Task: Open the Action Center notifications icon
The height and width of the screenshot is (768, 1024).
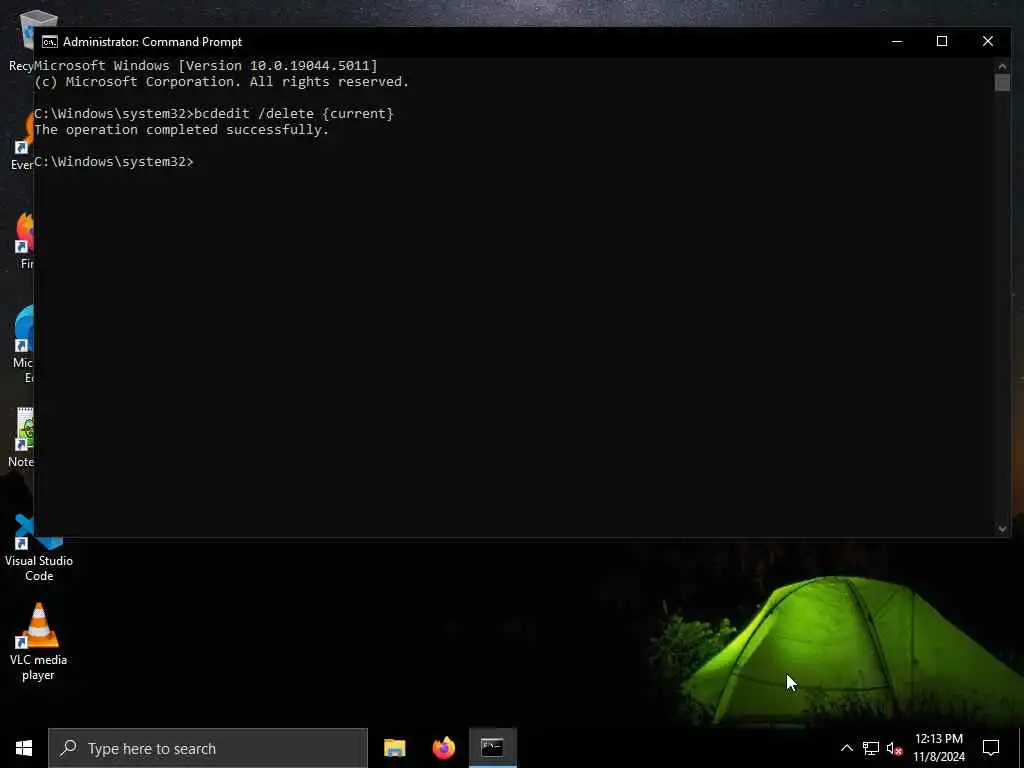Action: (x=991, y=748)
